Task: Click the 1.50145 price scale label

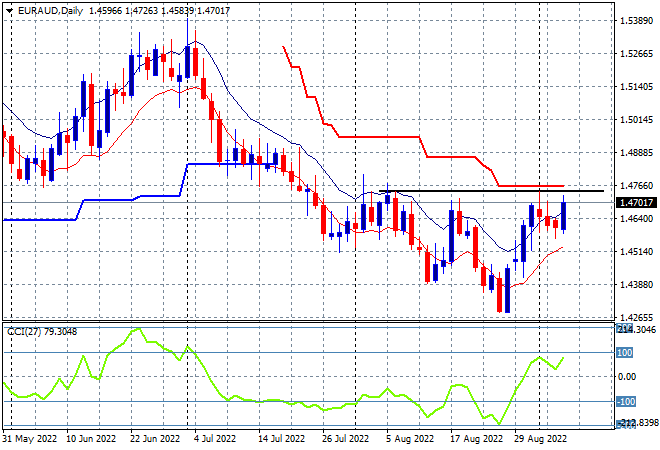Action: pyautogui.click(x=636, y=120)
